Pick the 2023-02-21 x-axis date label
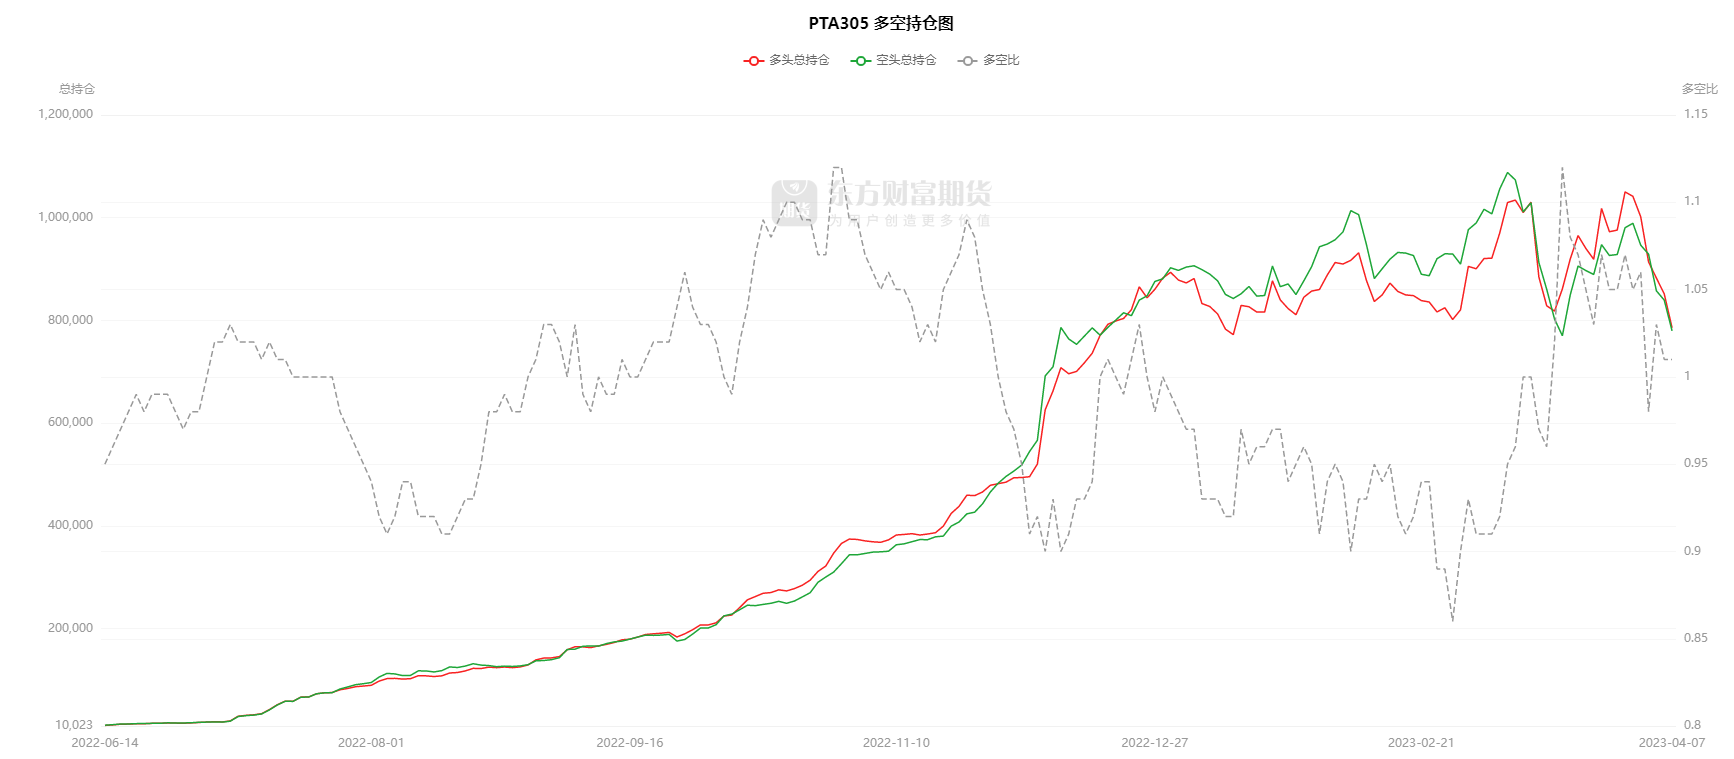 [1421, 743]
